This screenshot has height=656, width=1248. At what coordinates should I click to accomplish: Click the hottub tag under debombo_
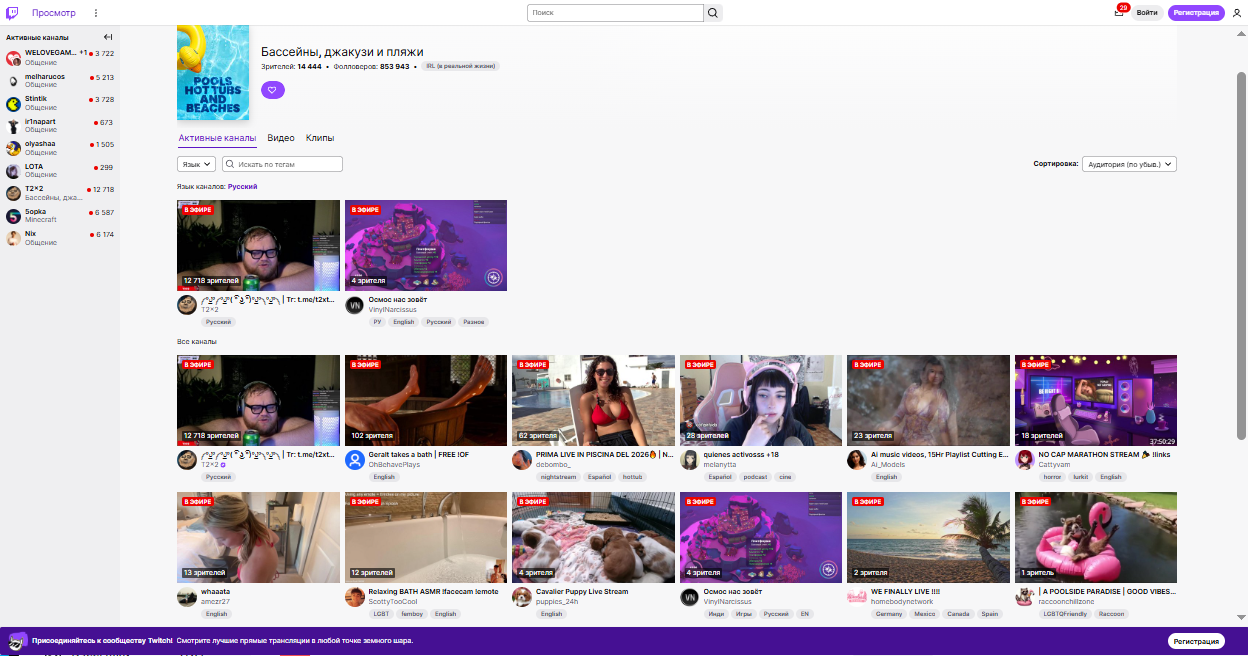pyautogui.click(x=633, y=477)
